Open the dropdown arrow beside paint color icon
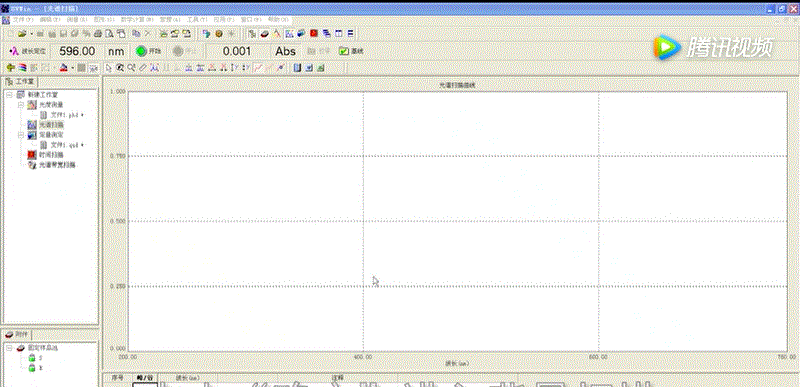The image size is (802, 387). 73,67
